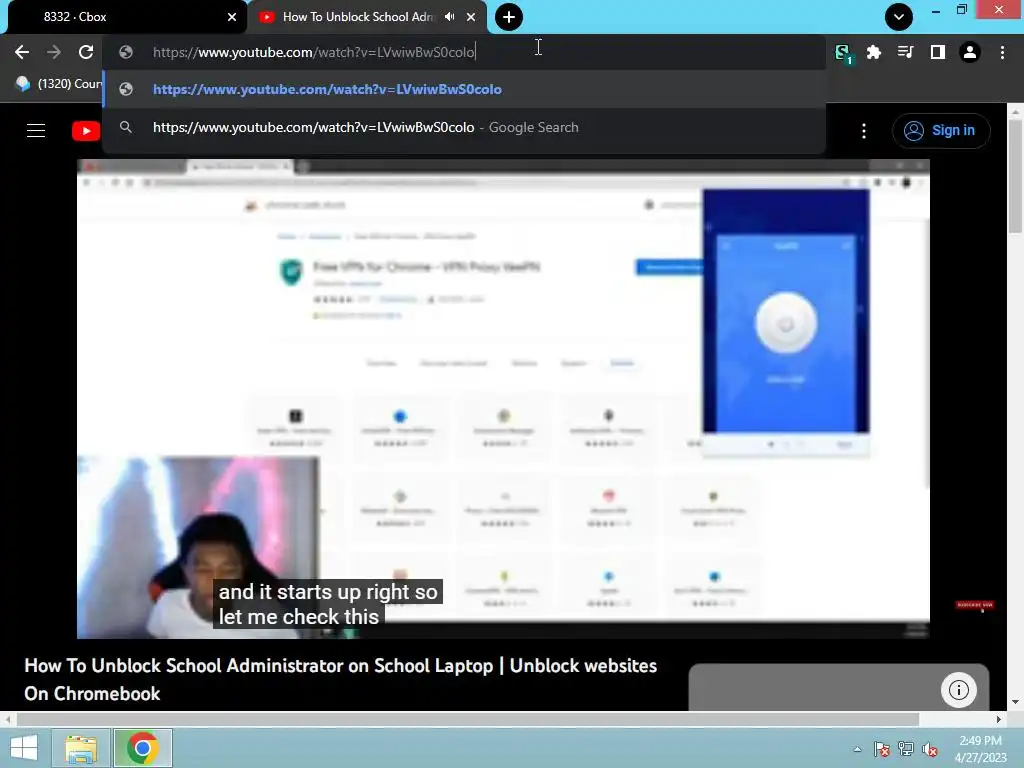Mute the tab's audio speaker icon
Screen dimensions: 1024x768
click(x=449, y=16)
